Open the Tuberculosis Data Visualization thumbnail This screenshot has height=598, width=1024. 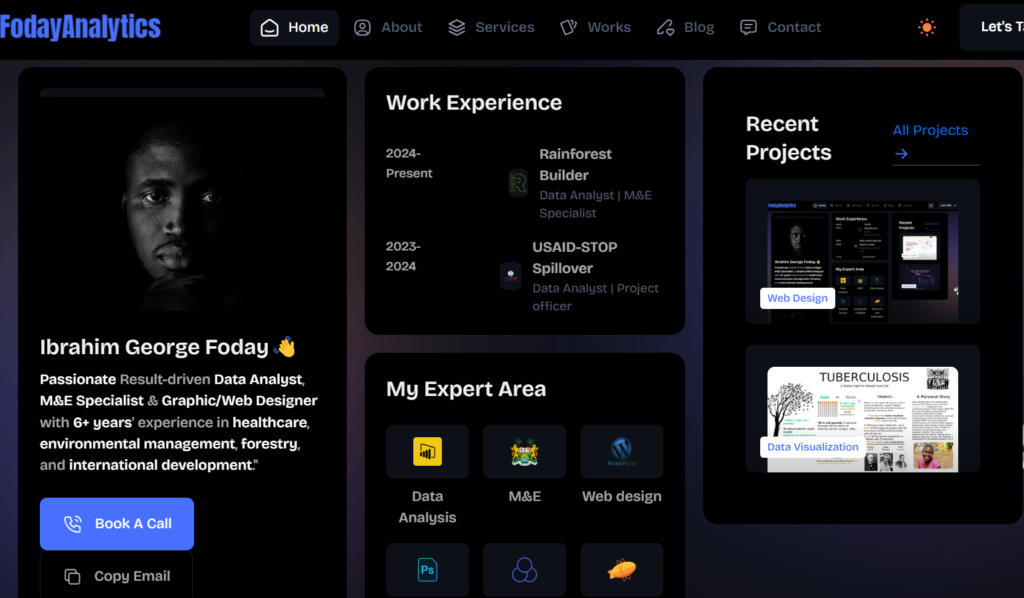[x=862, y=418]
